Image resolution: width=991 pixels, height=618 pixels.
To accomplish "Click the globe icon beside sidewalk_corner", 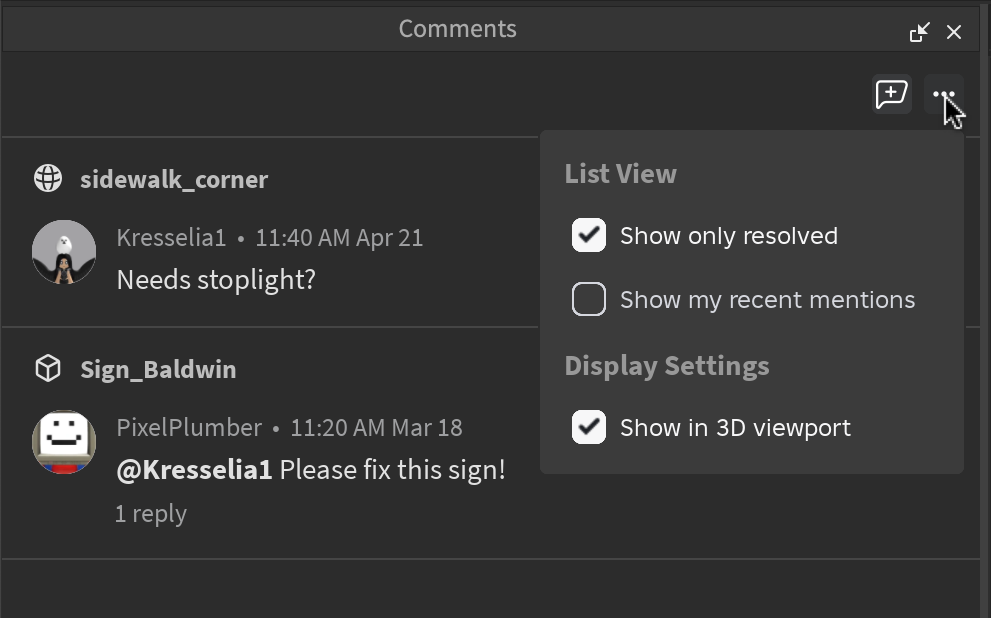I will 48,178.
